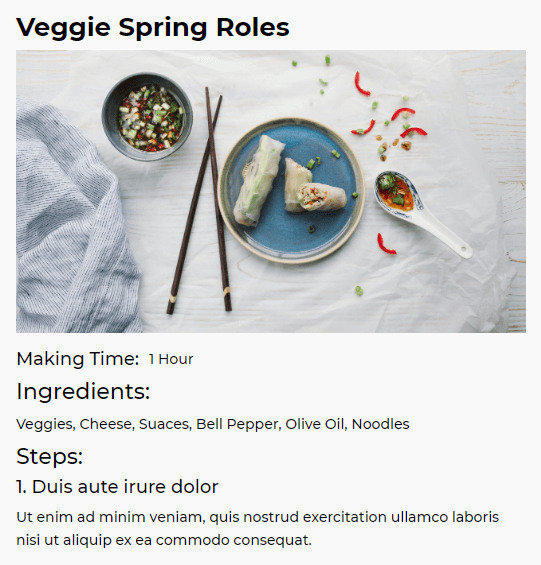The height and width of the screenshot is (565, 541).
Task: Click the blue plate with spring rolls
Action: point(291,190)
